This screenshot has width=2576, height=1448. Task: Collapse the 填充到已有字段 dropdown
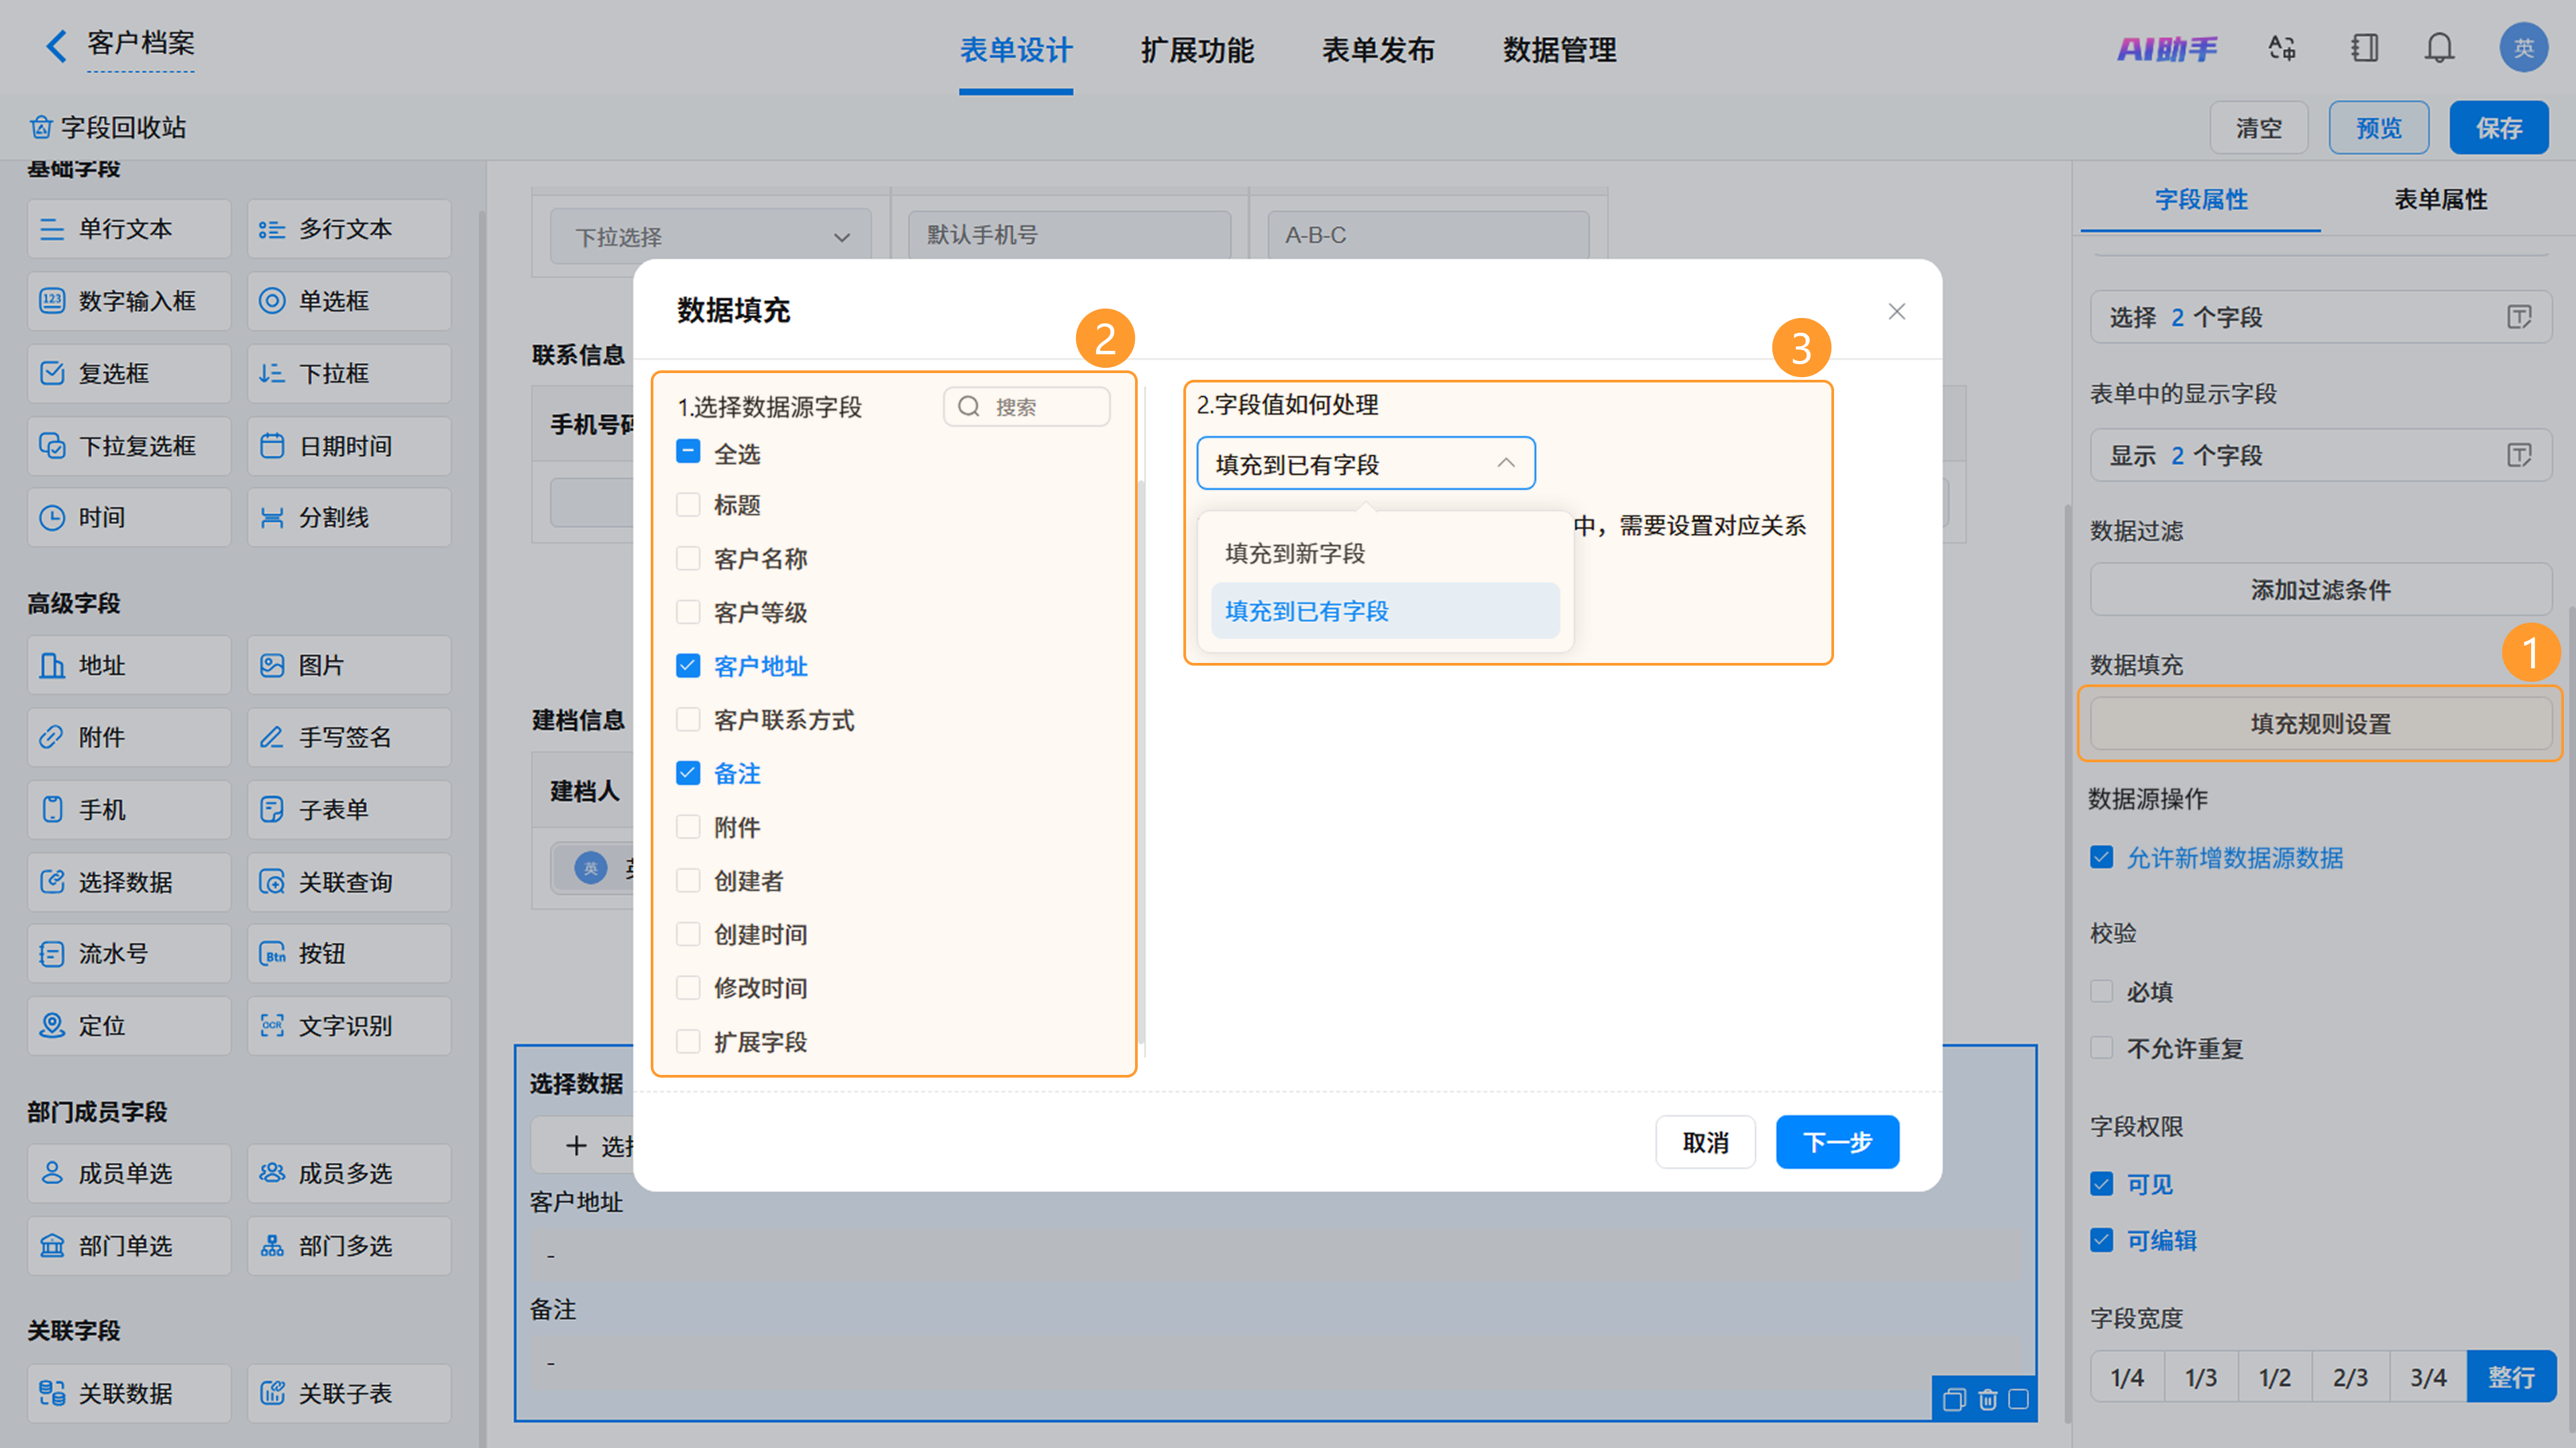[x=1365, y=464]
